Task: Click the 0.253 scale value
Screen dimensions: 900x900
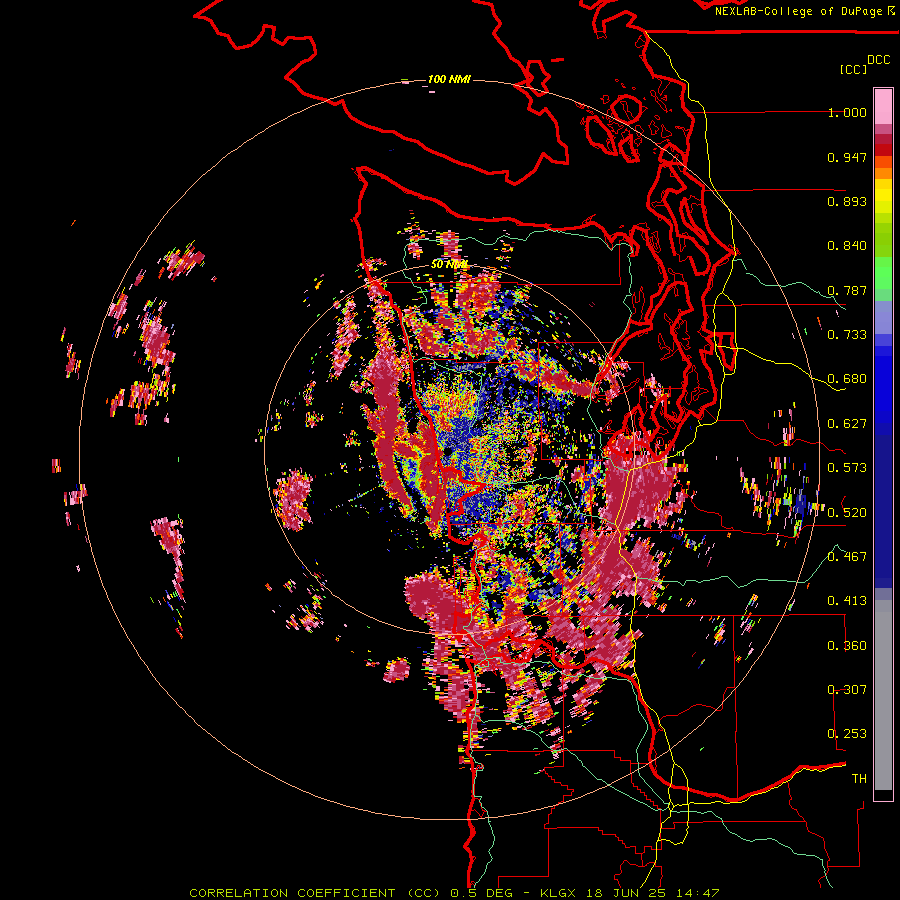Action: point(847,734)
